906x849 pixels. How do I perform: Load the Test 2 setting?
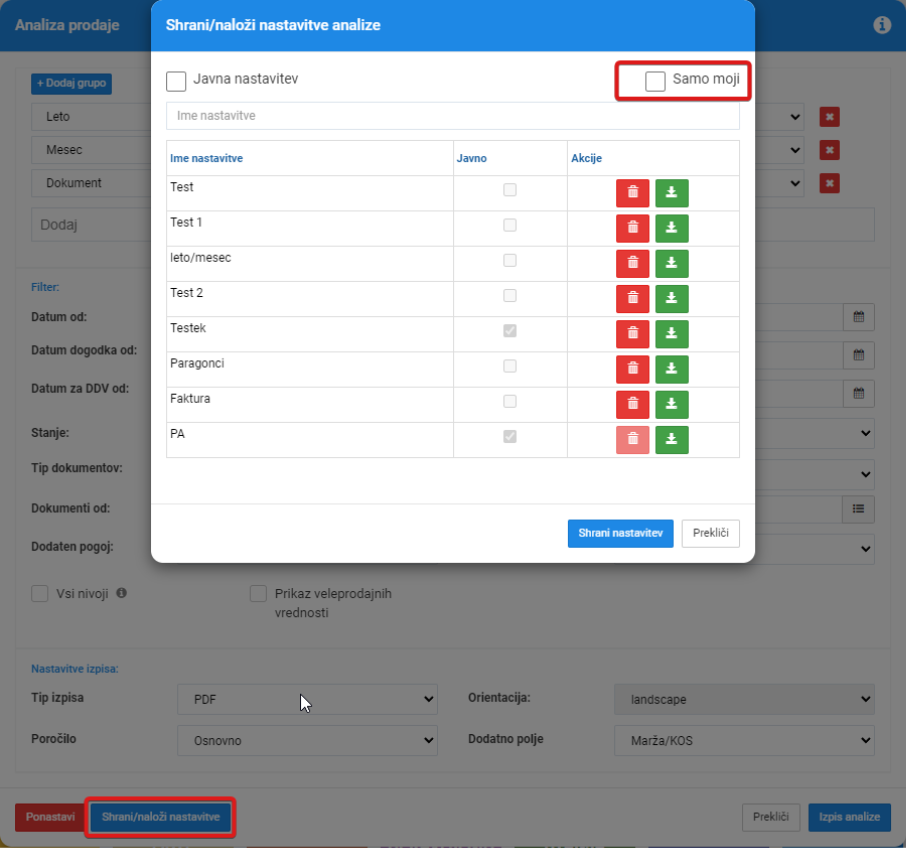click(x=671, y=299)
